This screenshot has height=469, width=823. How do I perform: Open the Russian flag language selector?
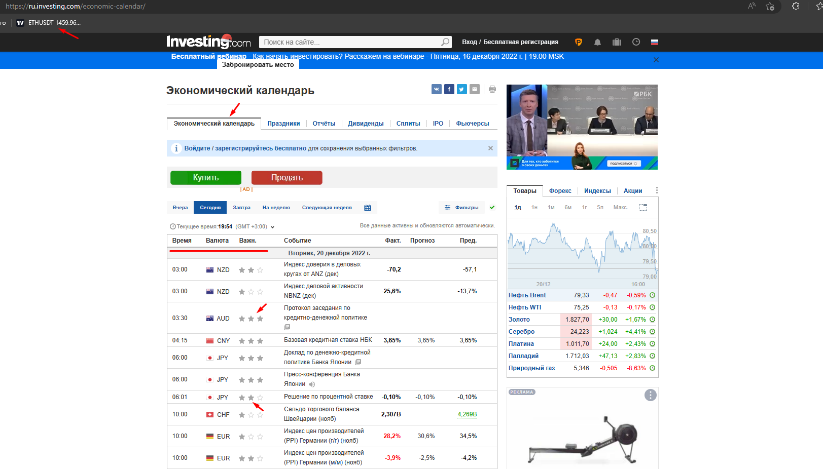click(x=654, y=42)
